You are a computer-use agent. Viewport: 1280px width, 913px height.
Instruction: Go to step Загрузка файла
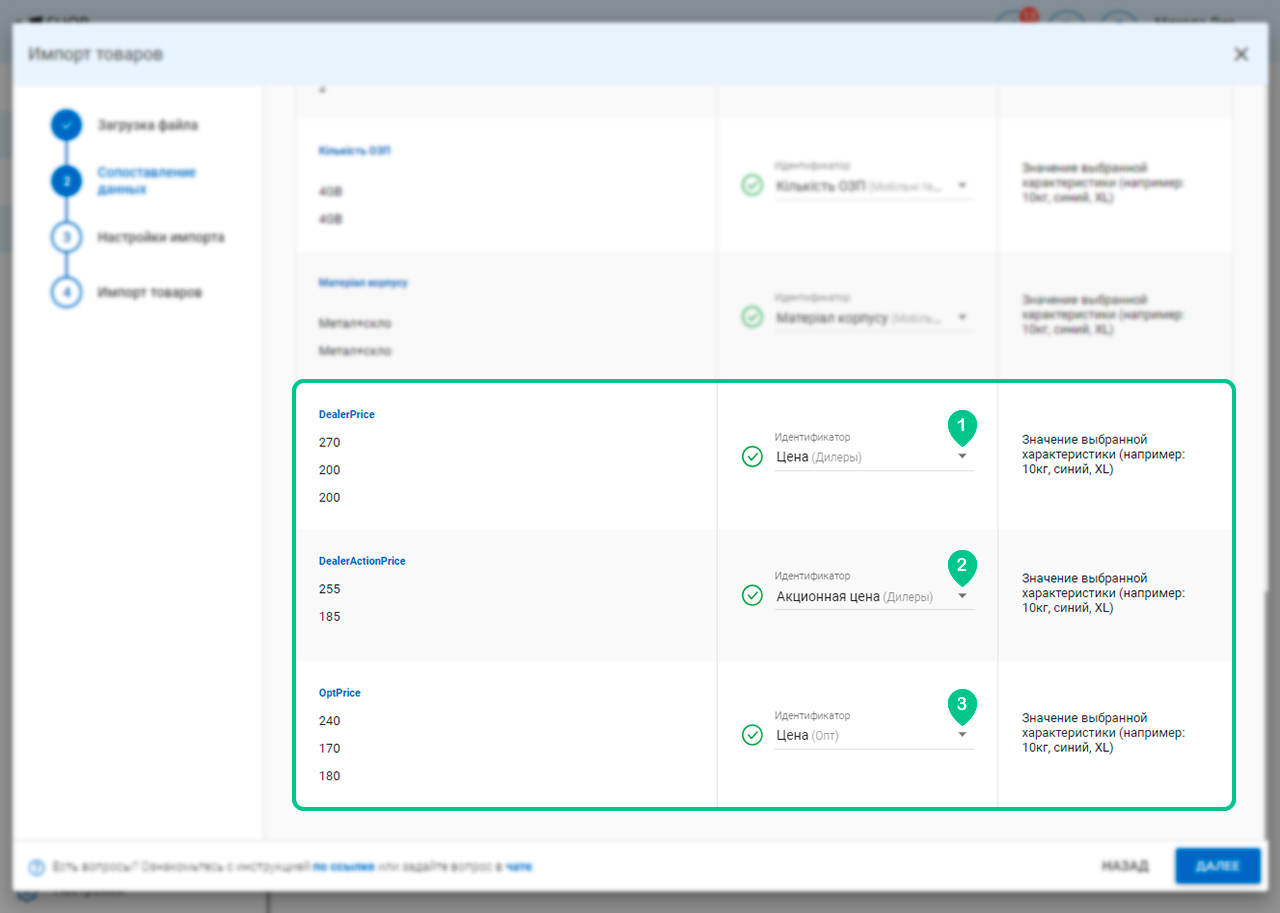click(148, 126)
